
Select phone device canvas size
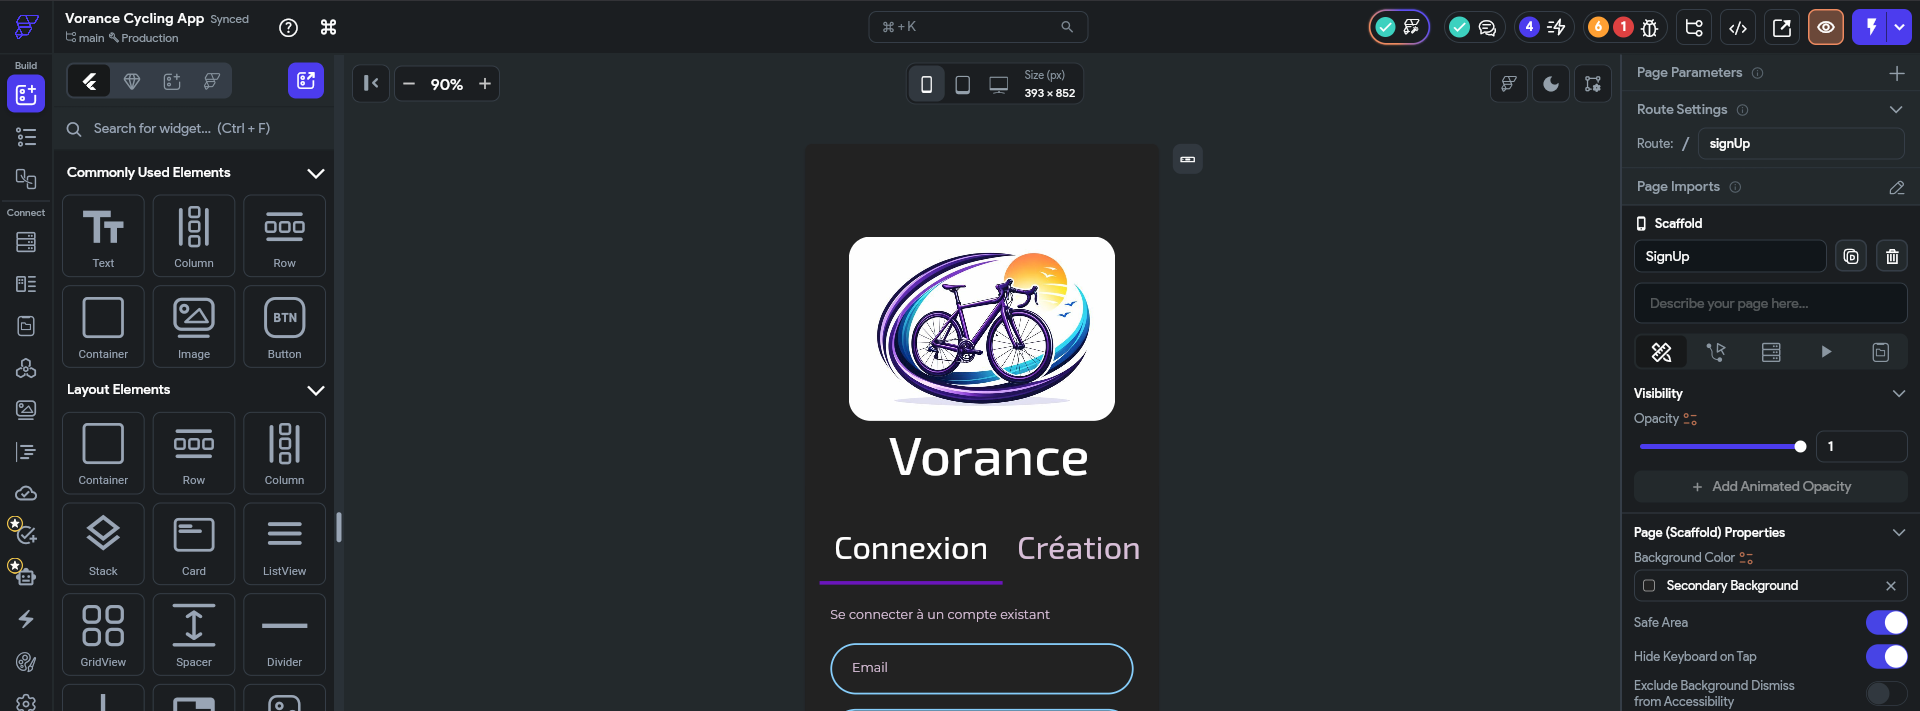[927, 84]
